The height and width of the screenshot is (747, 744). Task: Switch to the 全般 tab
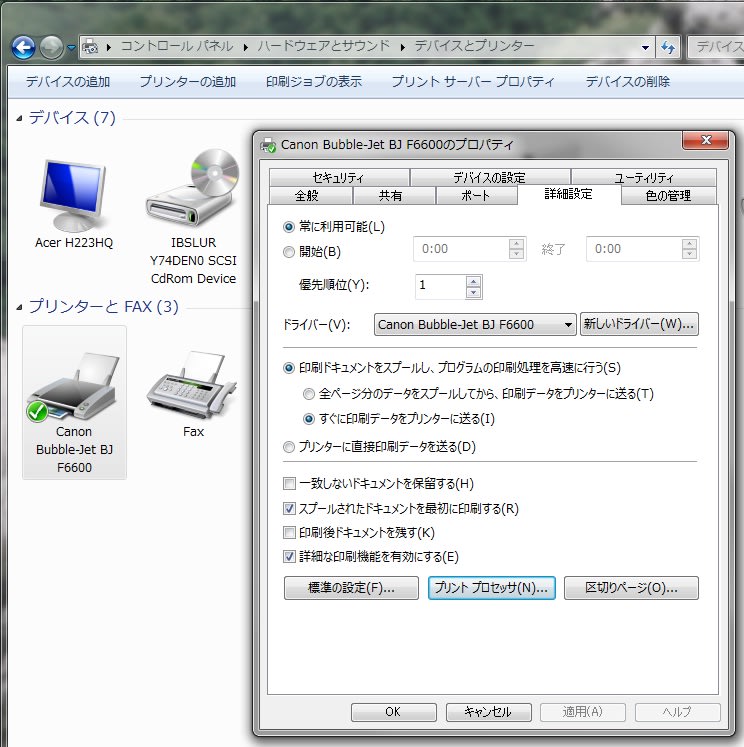point(310,196)
